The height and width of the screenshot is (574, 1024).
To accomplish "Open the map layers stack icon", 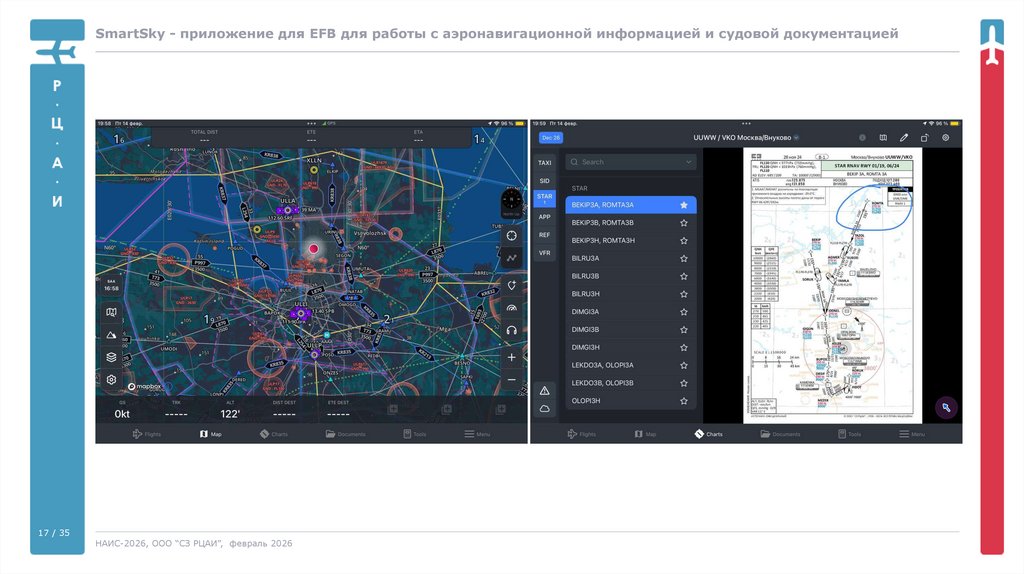I will point(112,357).
